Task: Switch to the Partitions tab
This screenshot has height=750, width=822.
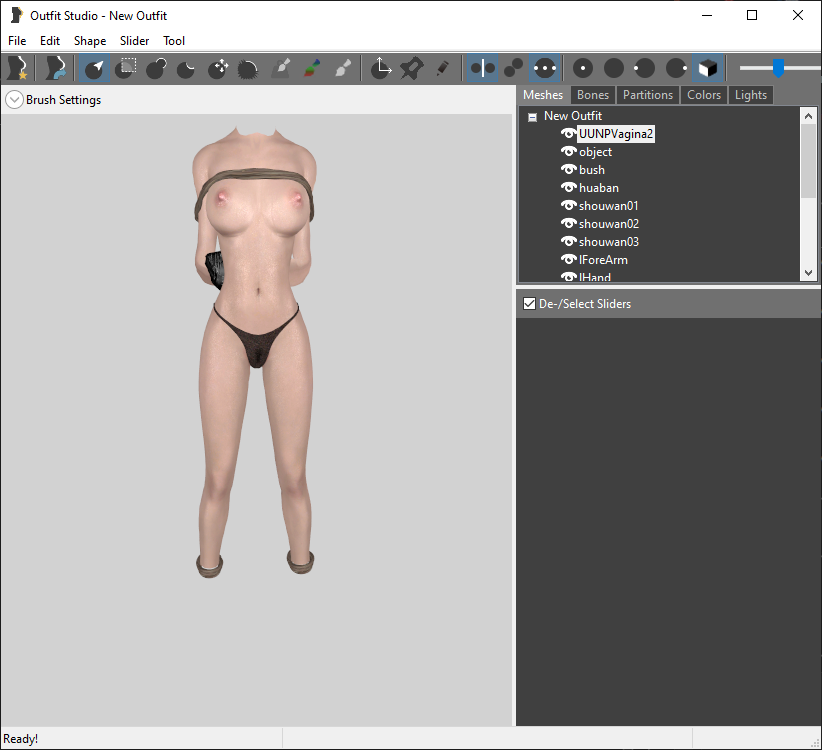Action: point(648,95)
